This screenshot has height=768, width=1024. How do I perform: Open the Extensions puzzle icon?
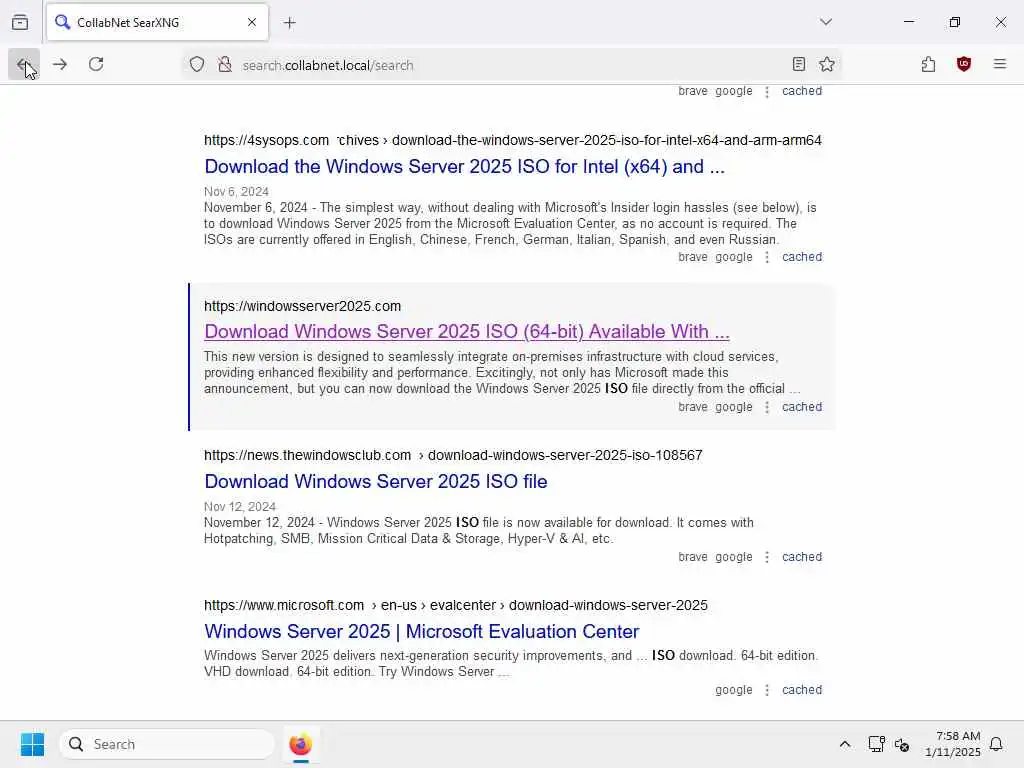(928, 64)
